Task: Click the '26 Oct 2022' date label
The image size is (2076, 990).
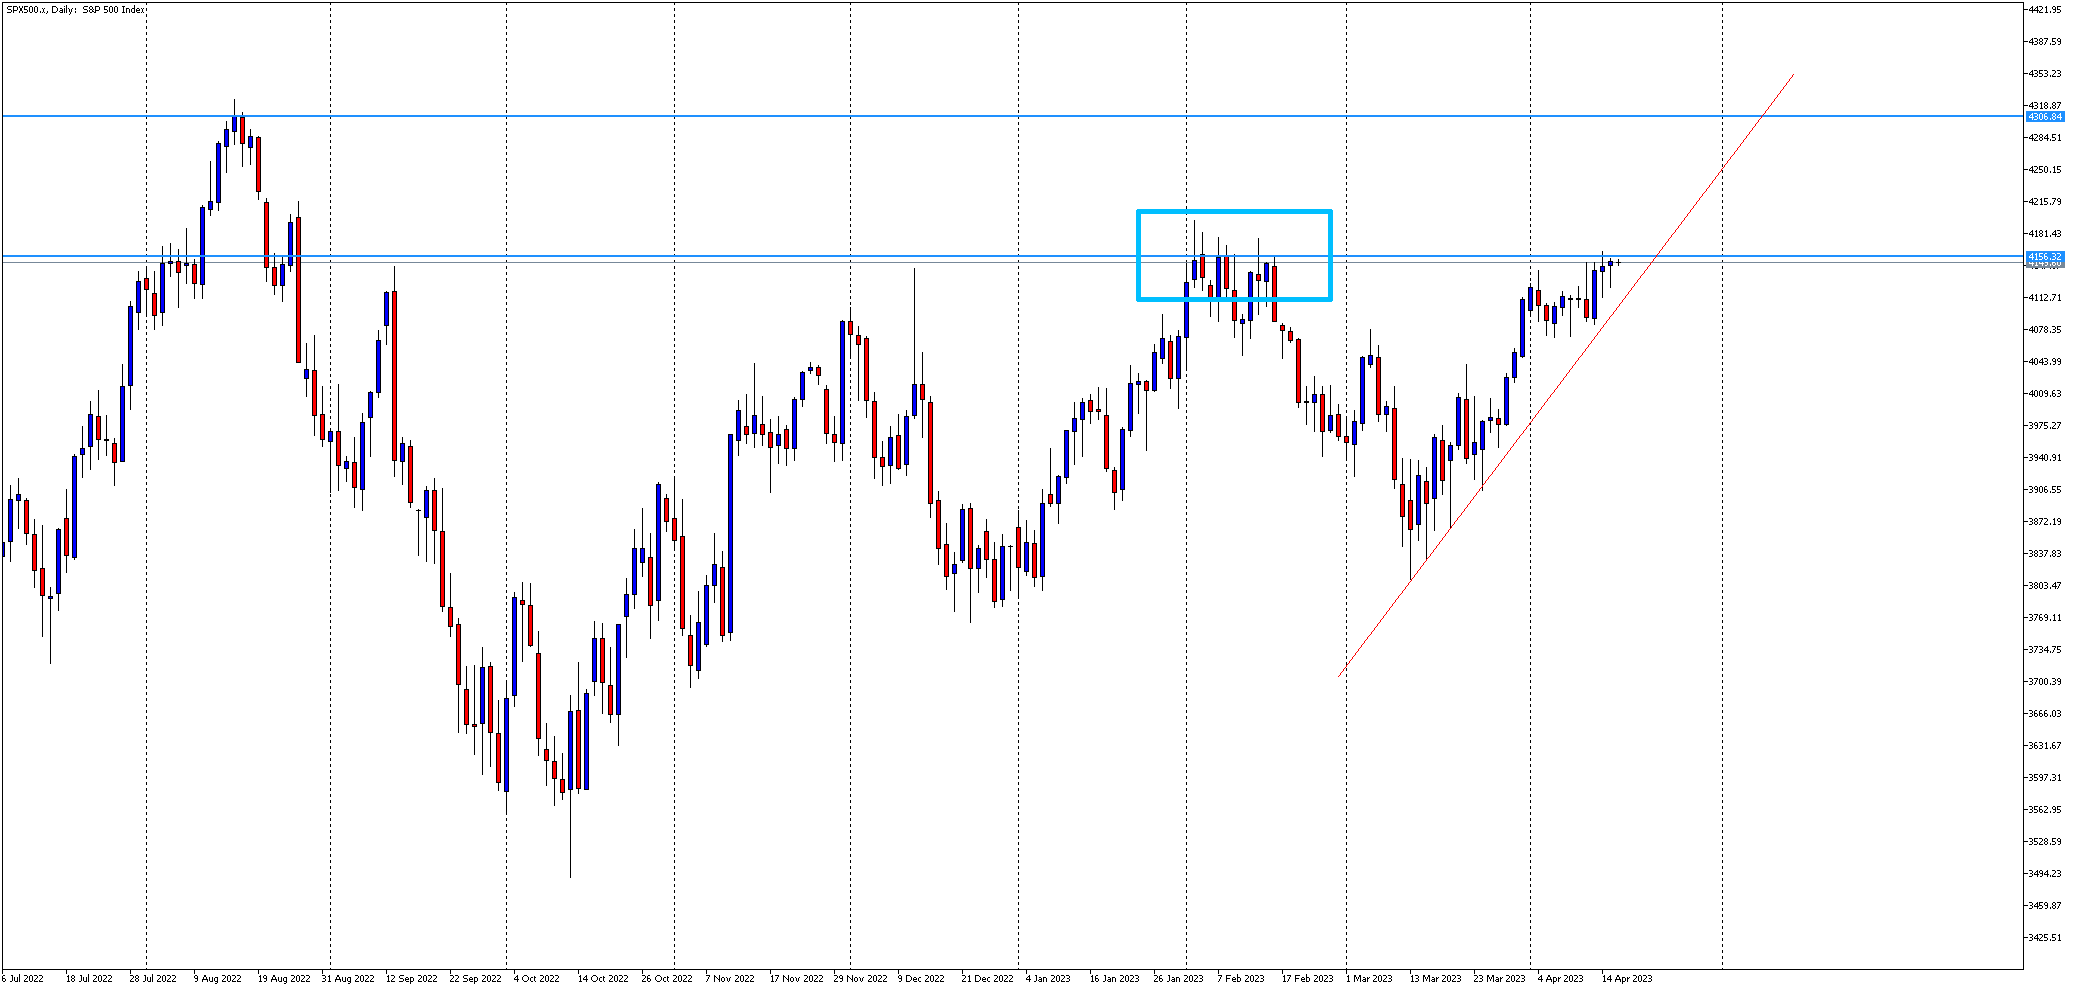Action: 667,979
